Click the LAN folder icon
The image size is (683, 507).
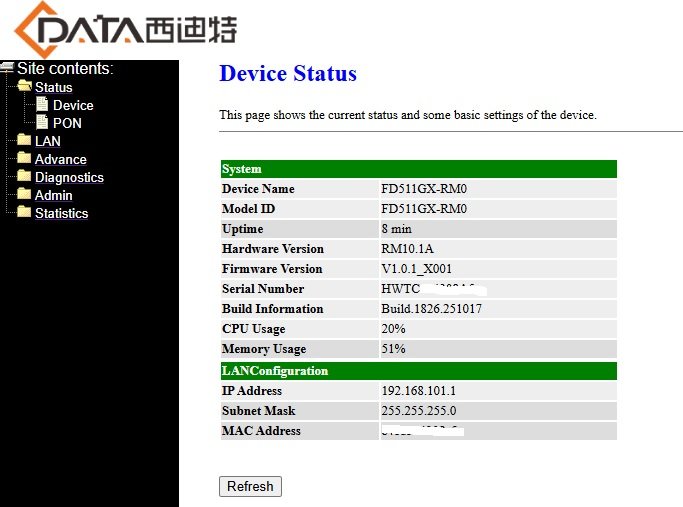24,140
